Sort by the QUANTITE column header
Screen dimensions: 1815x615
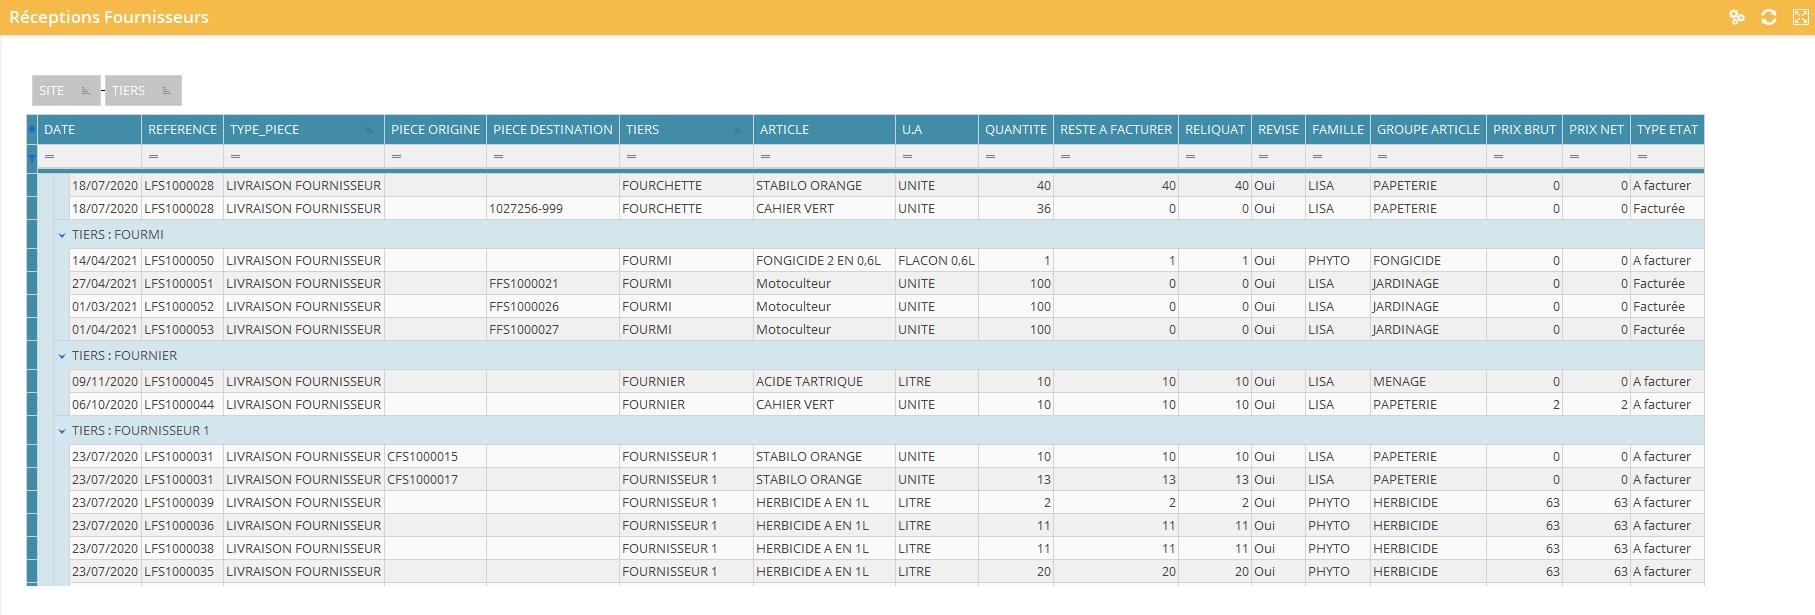pos(1015,130)
